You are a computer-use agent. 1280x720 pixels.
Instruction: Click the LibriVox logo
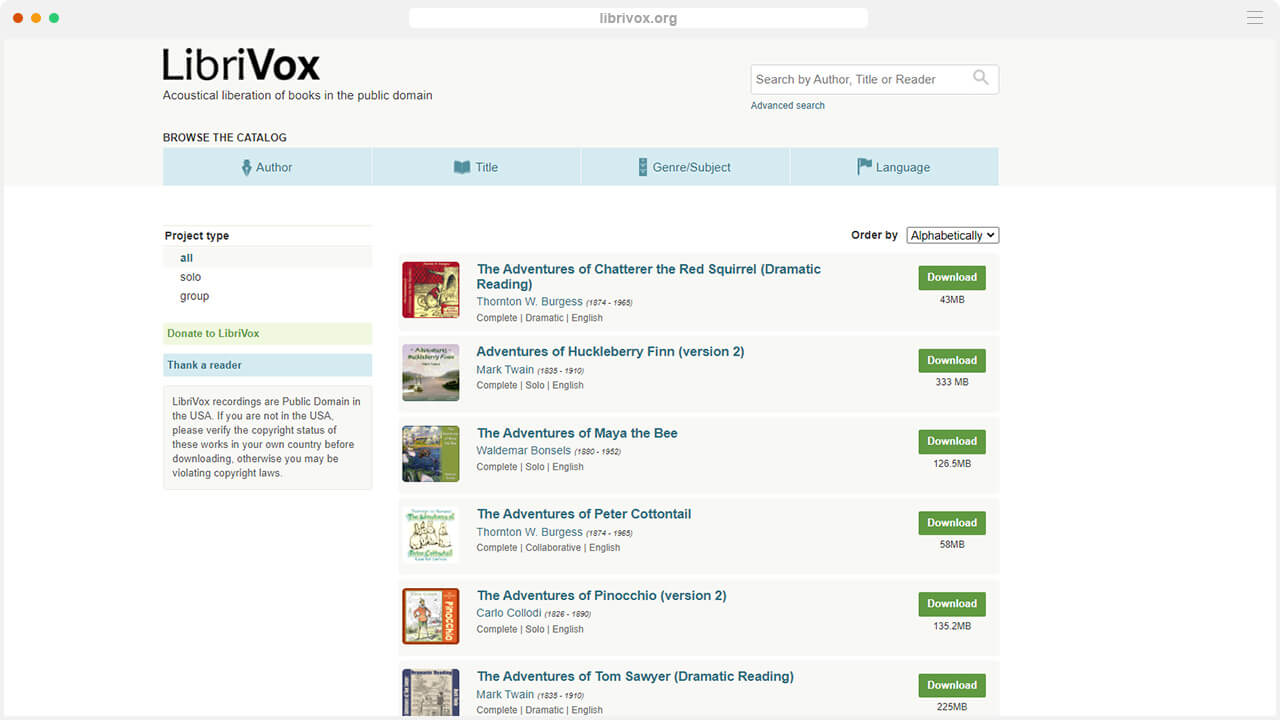(x=241, y=66)
